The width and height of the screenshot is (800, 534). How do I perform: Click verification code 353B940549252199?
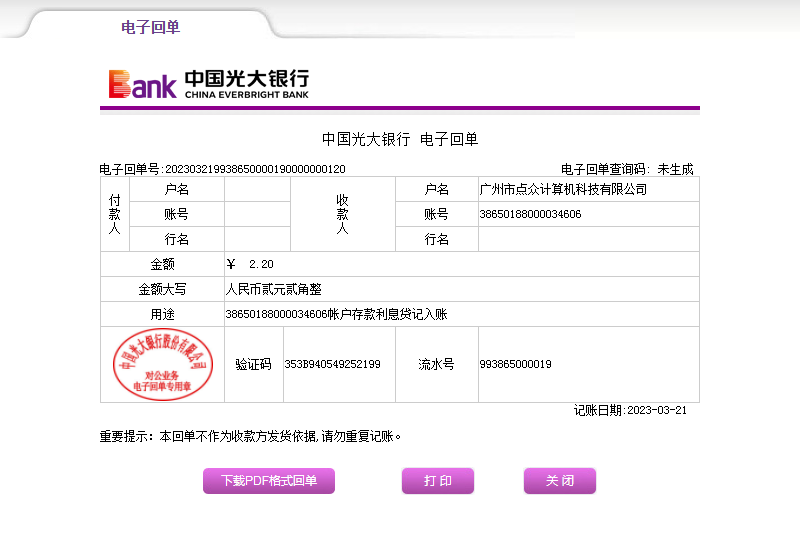click(333, 364)
